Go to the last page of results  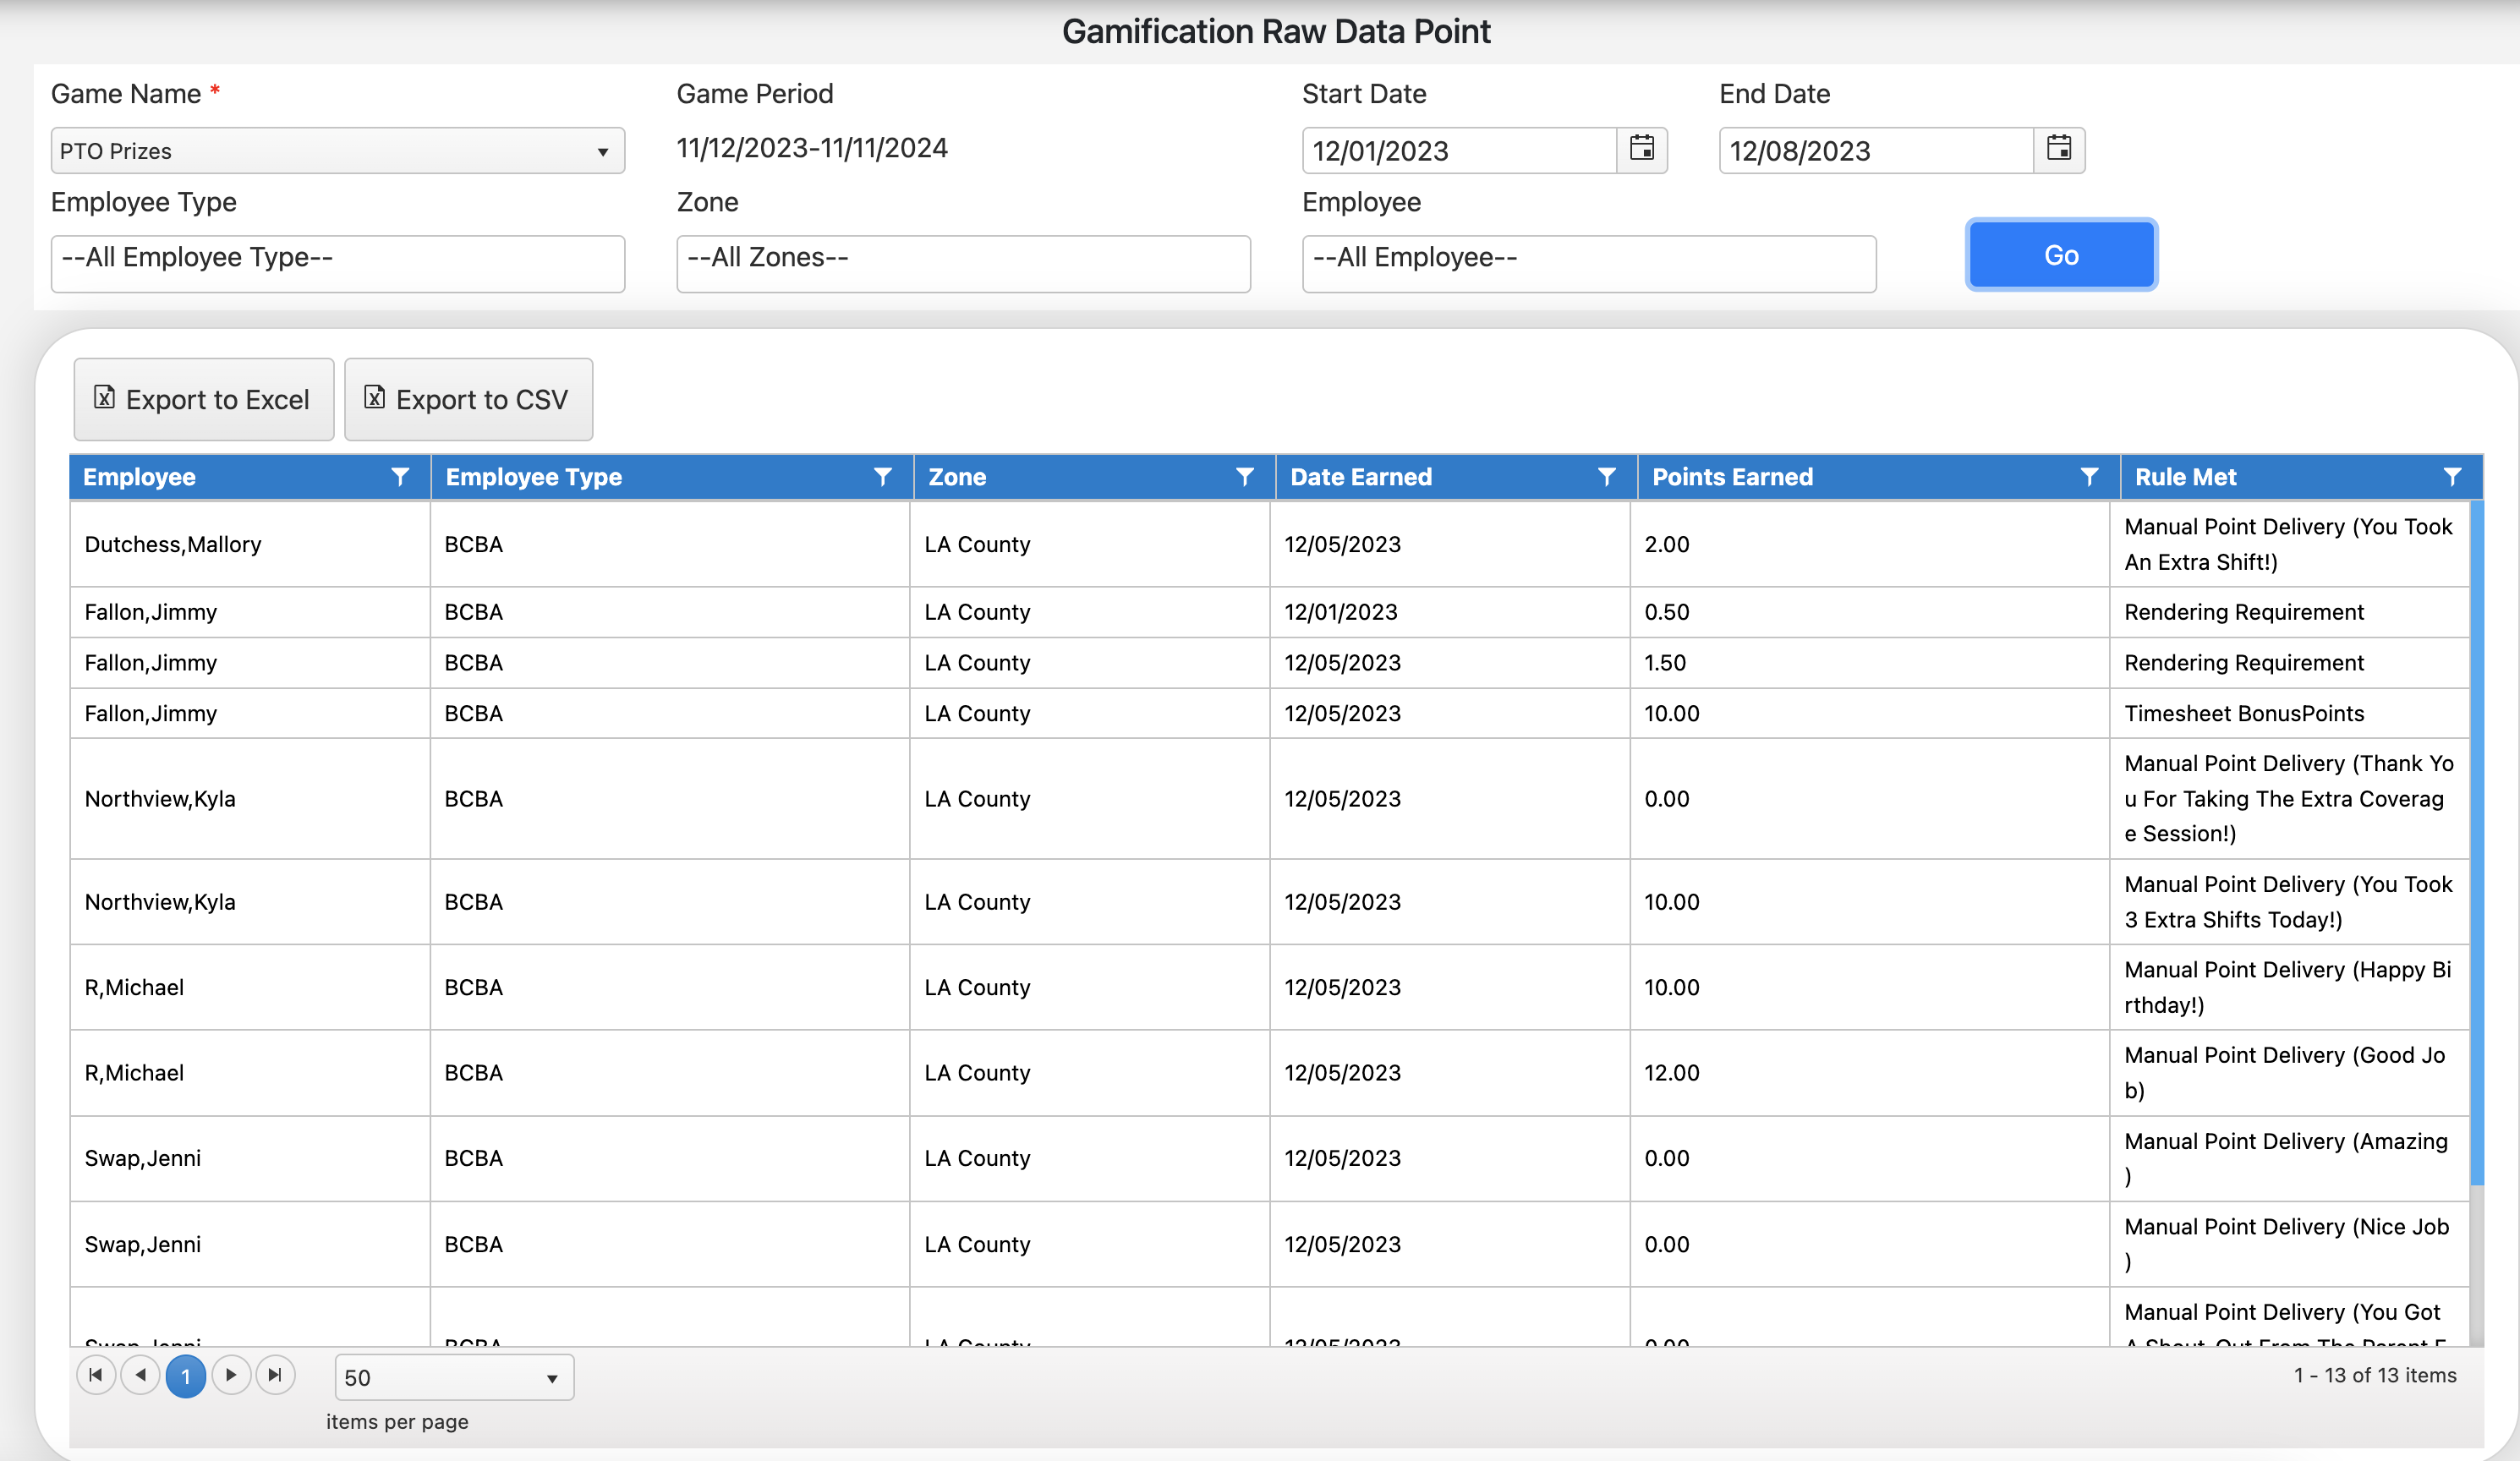tap(275, 1375)
